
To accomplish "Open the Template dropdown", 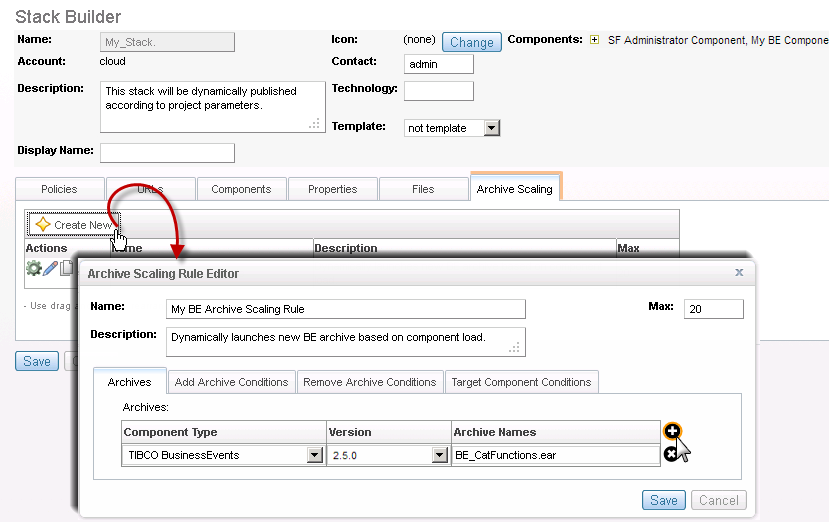I will (x=492, y=128).
